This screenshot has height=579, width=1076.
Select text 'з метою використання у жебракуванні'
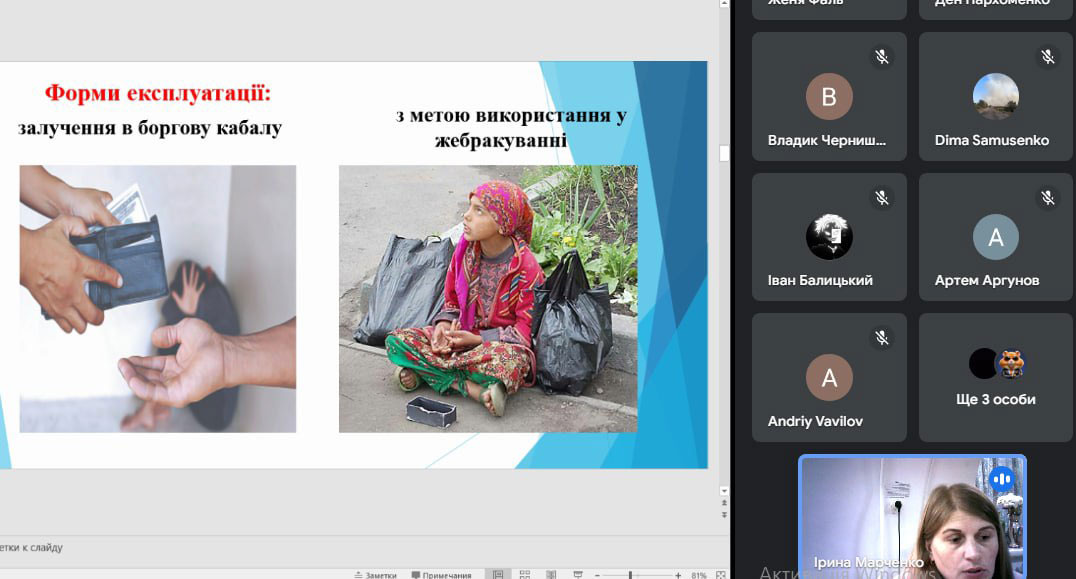(511, 128)
